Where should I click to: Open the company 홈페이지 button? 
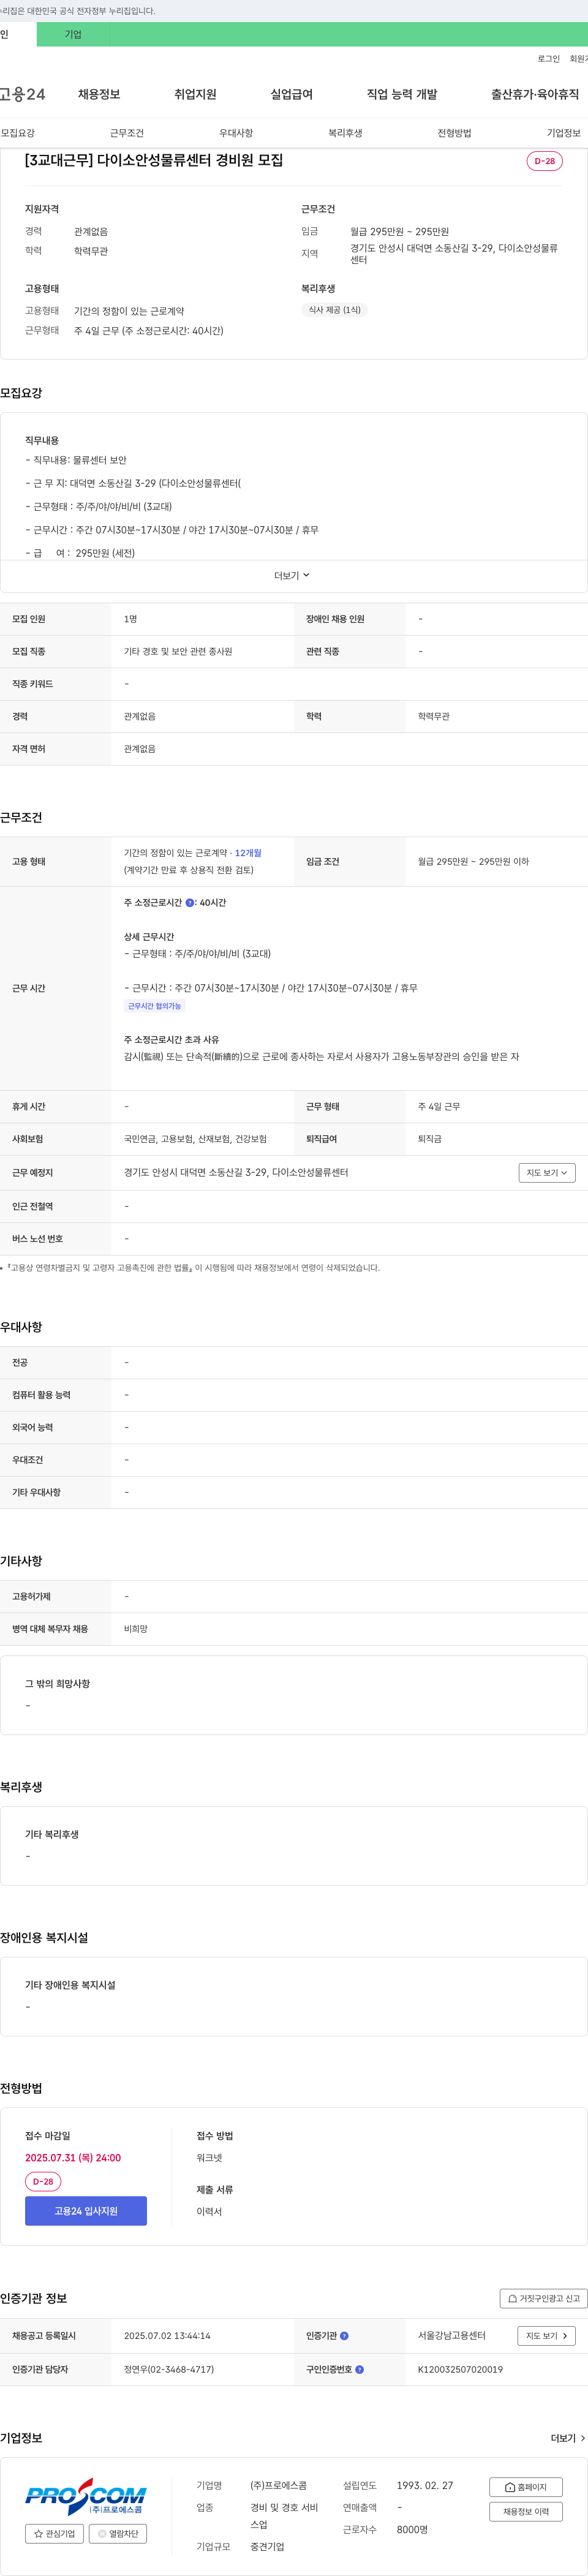[x=526, y=2486]
